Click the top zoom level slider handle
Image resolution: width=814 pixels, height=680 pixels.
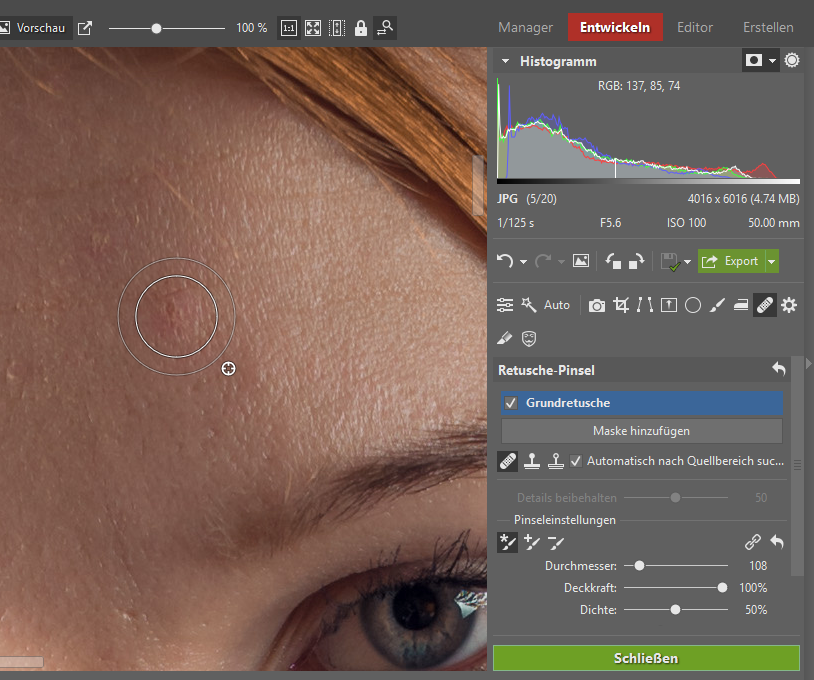[157, 29]
